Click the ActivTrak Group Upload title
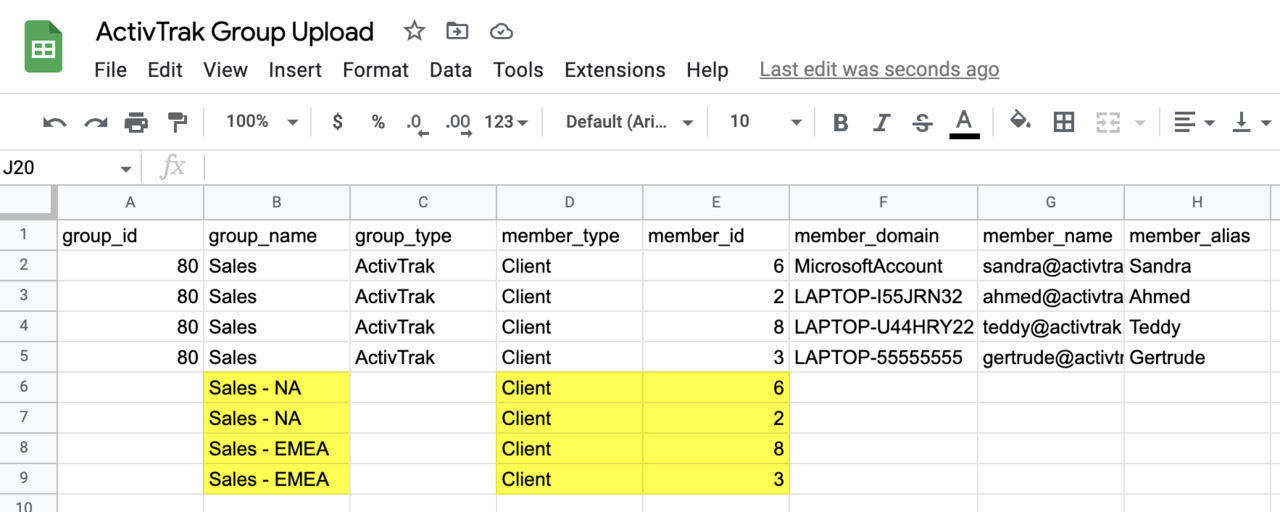The height and width of the screenshot is (512, 1280). point(235,31)
